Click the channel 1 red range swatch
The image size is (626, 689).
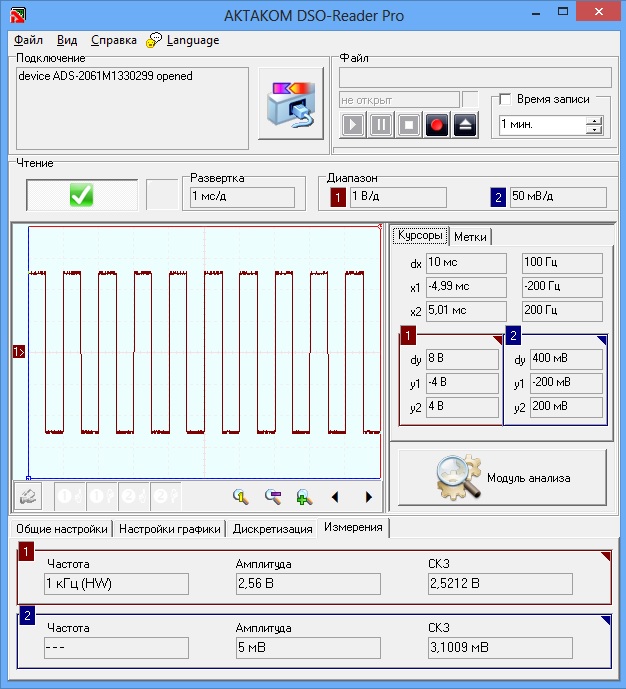(x=338, y=197)
